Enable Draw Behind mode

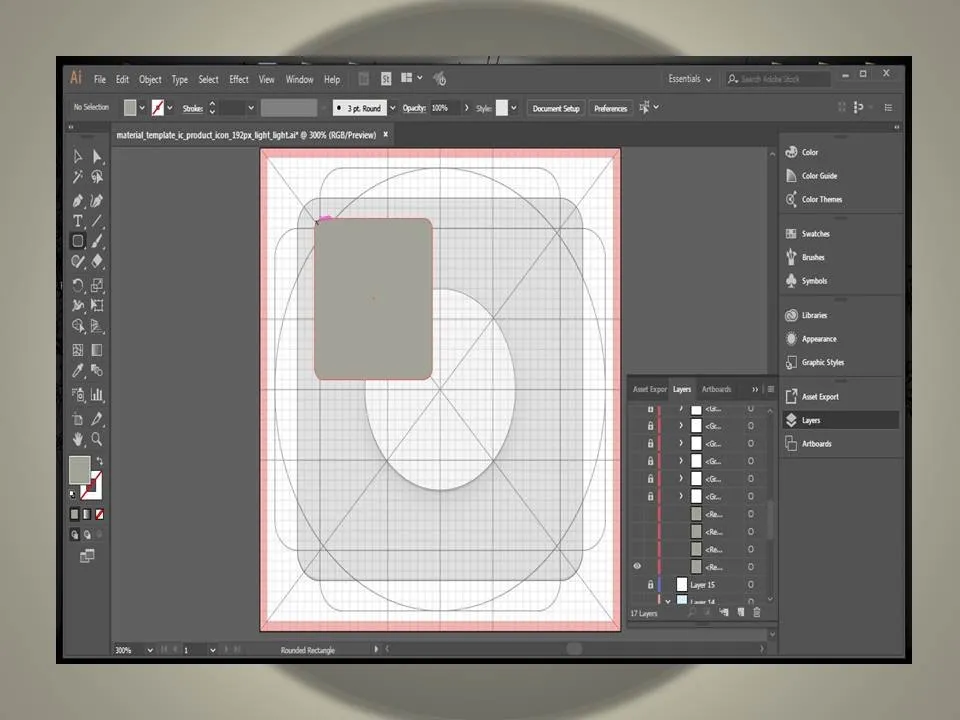[87, 534]
